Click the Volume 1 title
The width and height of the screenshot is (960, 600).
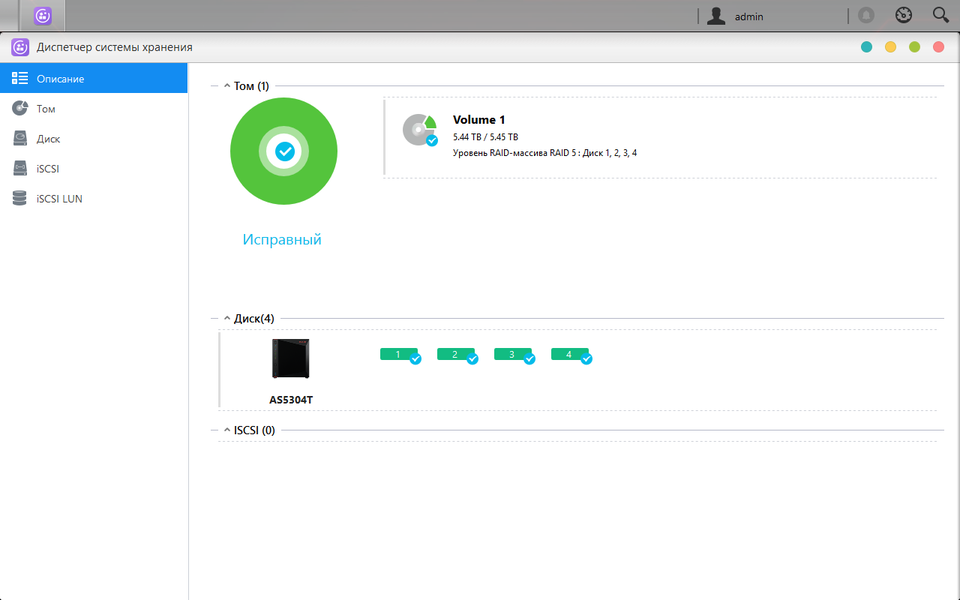(x=479, y=119)
